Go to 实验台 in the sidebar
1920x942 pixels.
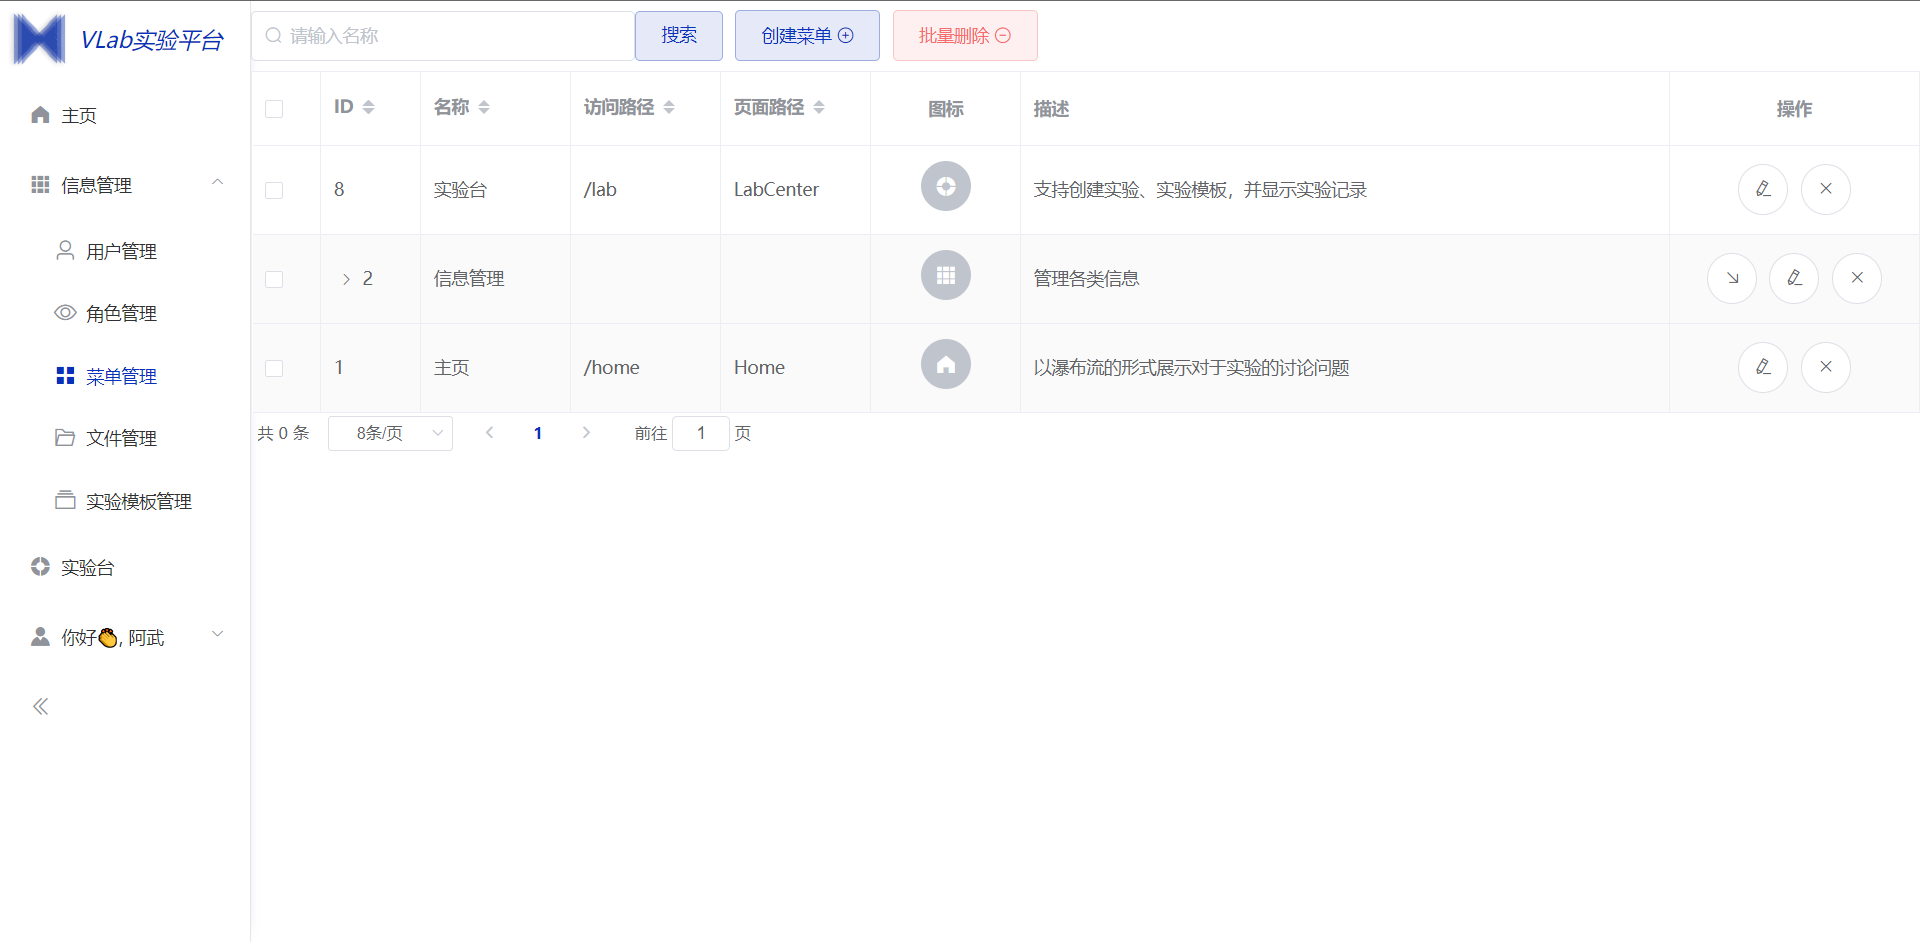(x=125, y=567)
